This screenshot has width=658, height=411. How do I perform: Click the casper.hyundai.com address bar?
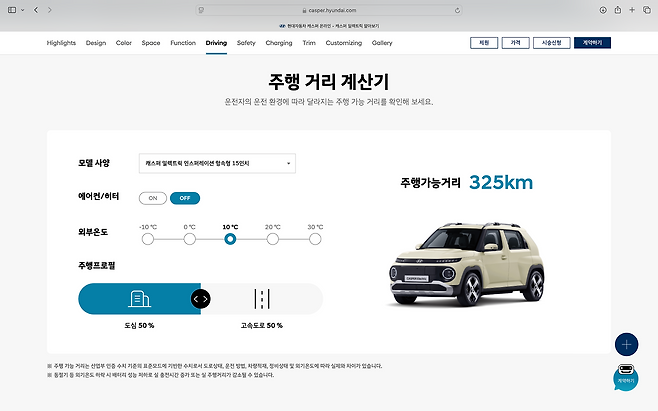click(x=329, y=9)
